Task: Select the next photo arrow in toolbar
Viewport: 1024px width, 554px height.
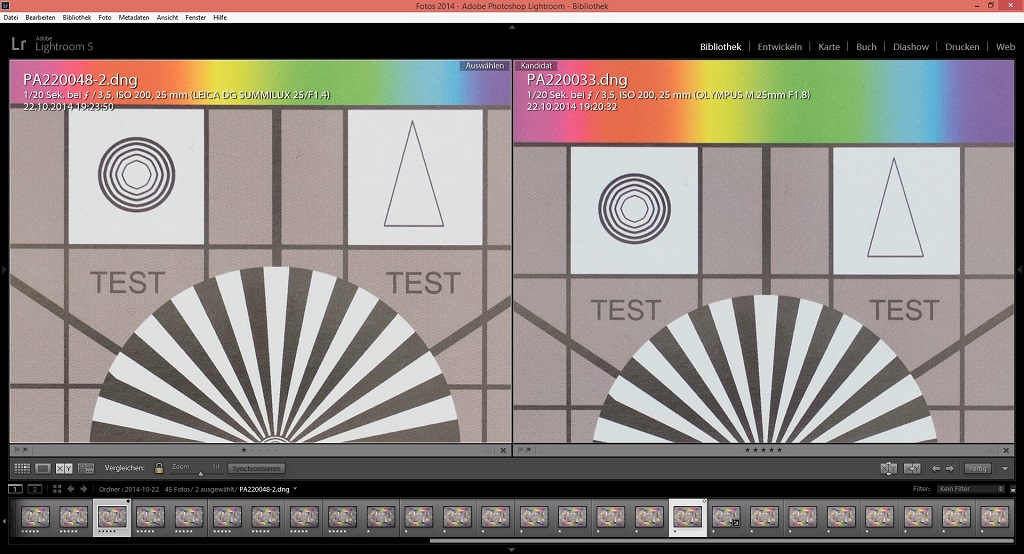Action: click(x=949, y=468)
